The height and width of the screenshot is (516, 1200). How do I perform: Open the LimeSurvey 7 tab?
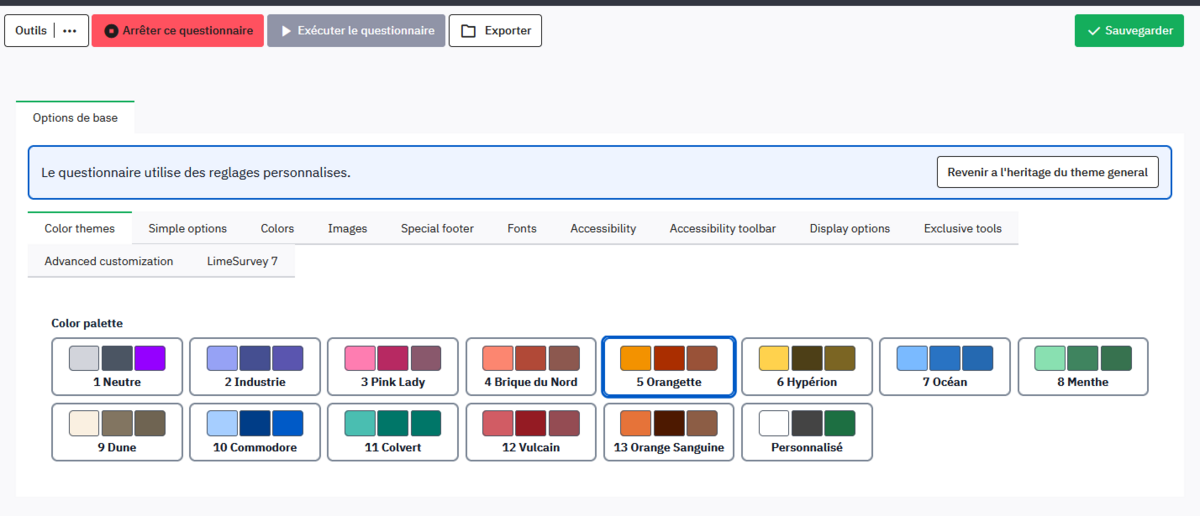coord(242,261)
